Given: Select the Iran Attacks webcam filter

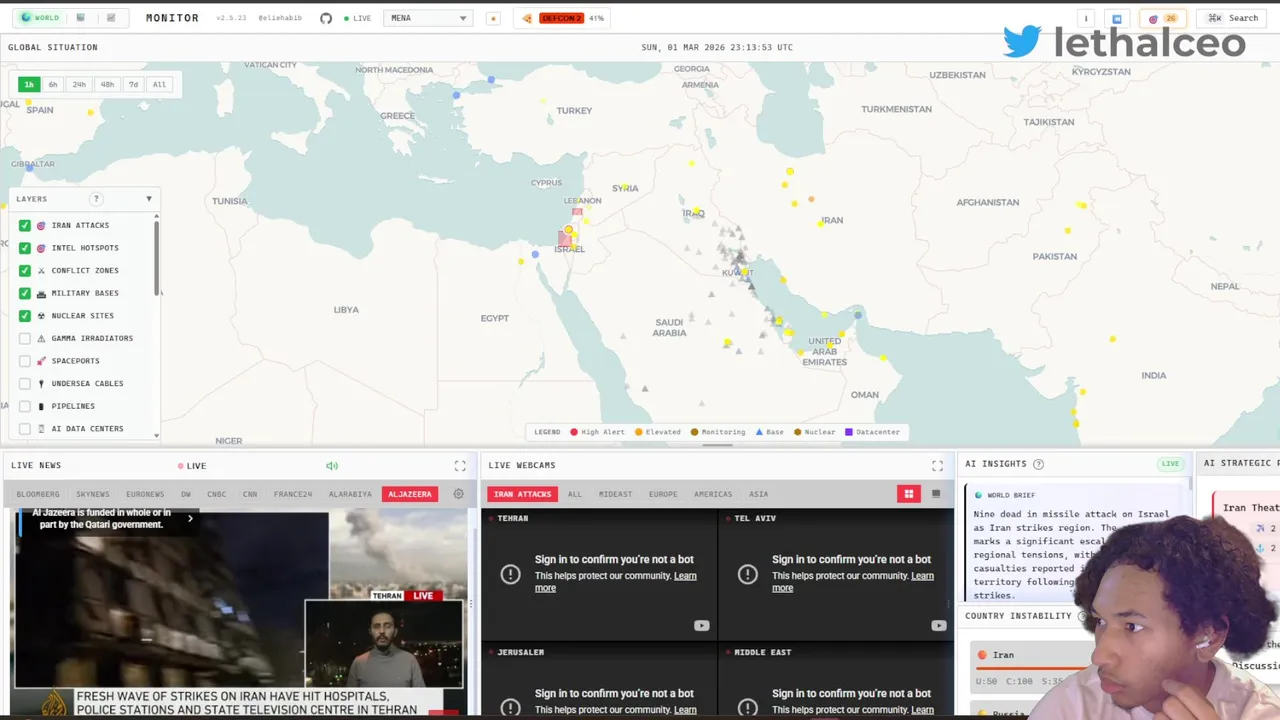Looking at the screenshot, I should (522, 494).
